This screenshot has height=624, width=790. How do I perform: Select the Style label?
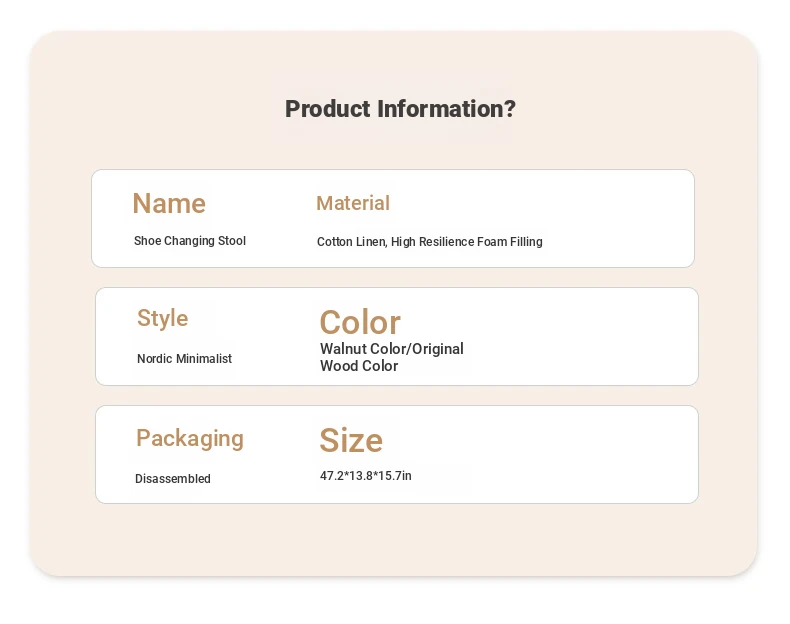162,318
